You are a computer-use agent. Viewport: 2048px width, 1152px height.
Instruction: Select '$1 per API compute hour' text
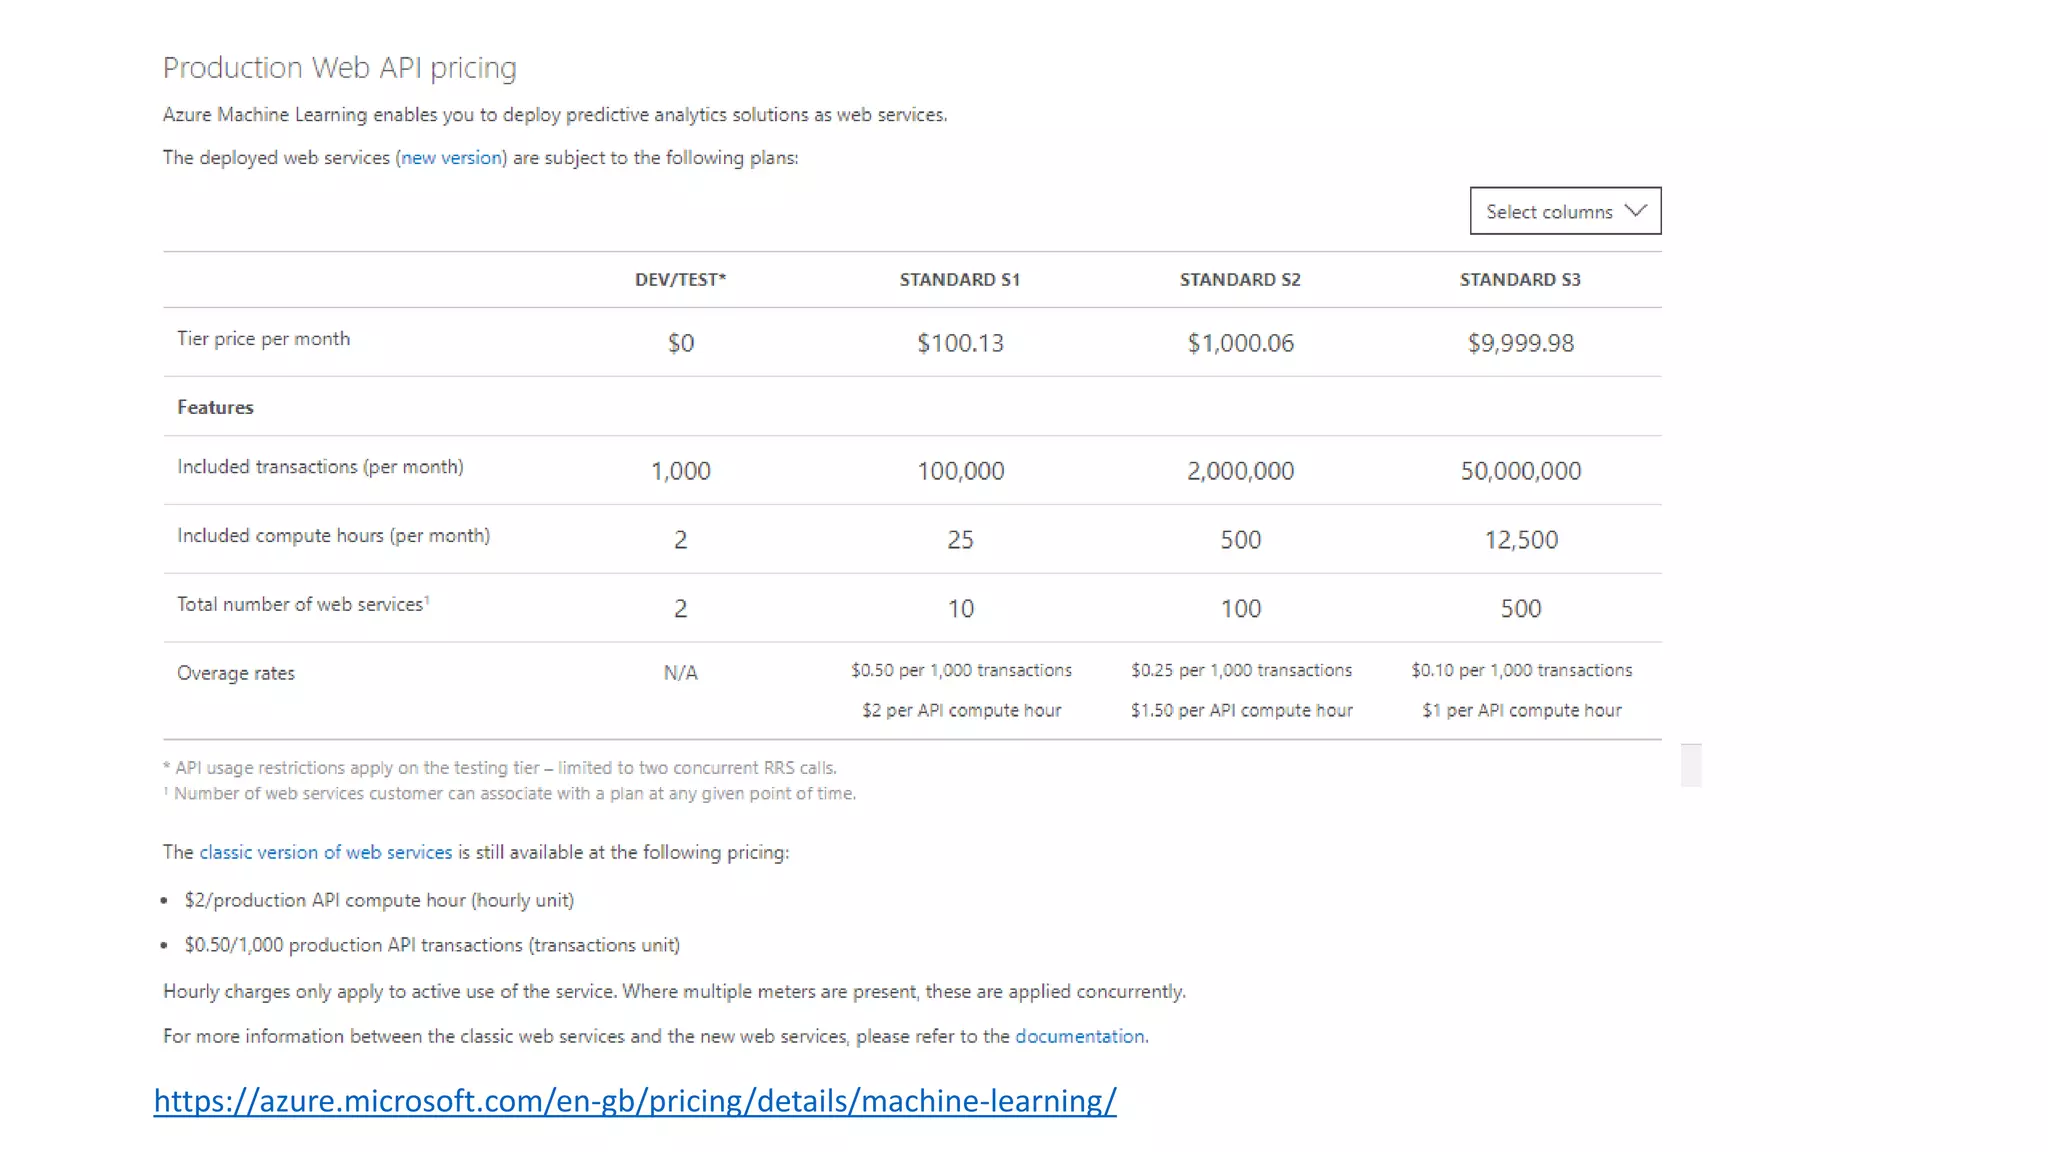tap(1521, 710)
